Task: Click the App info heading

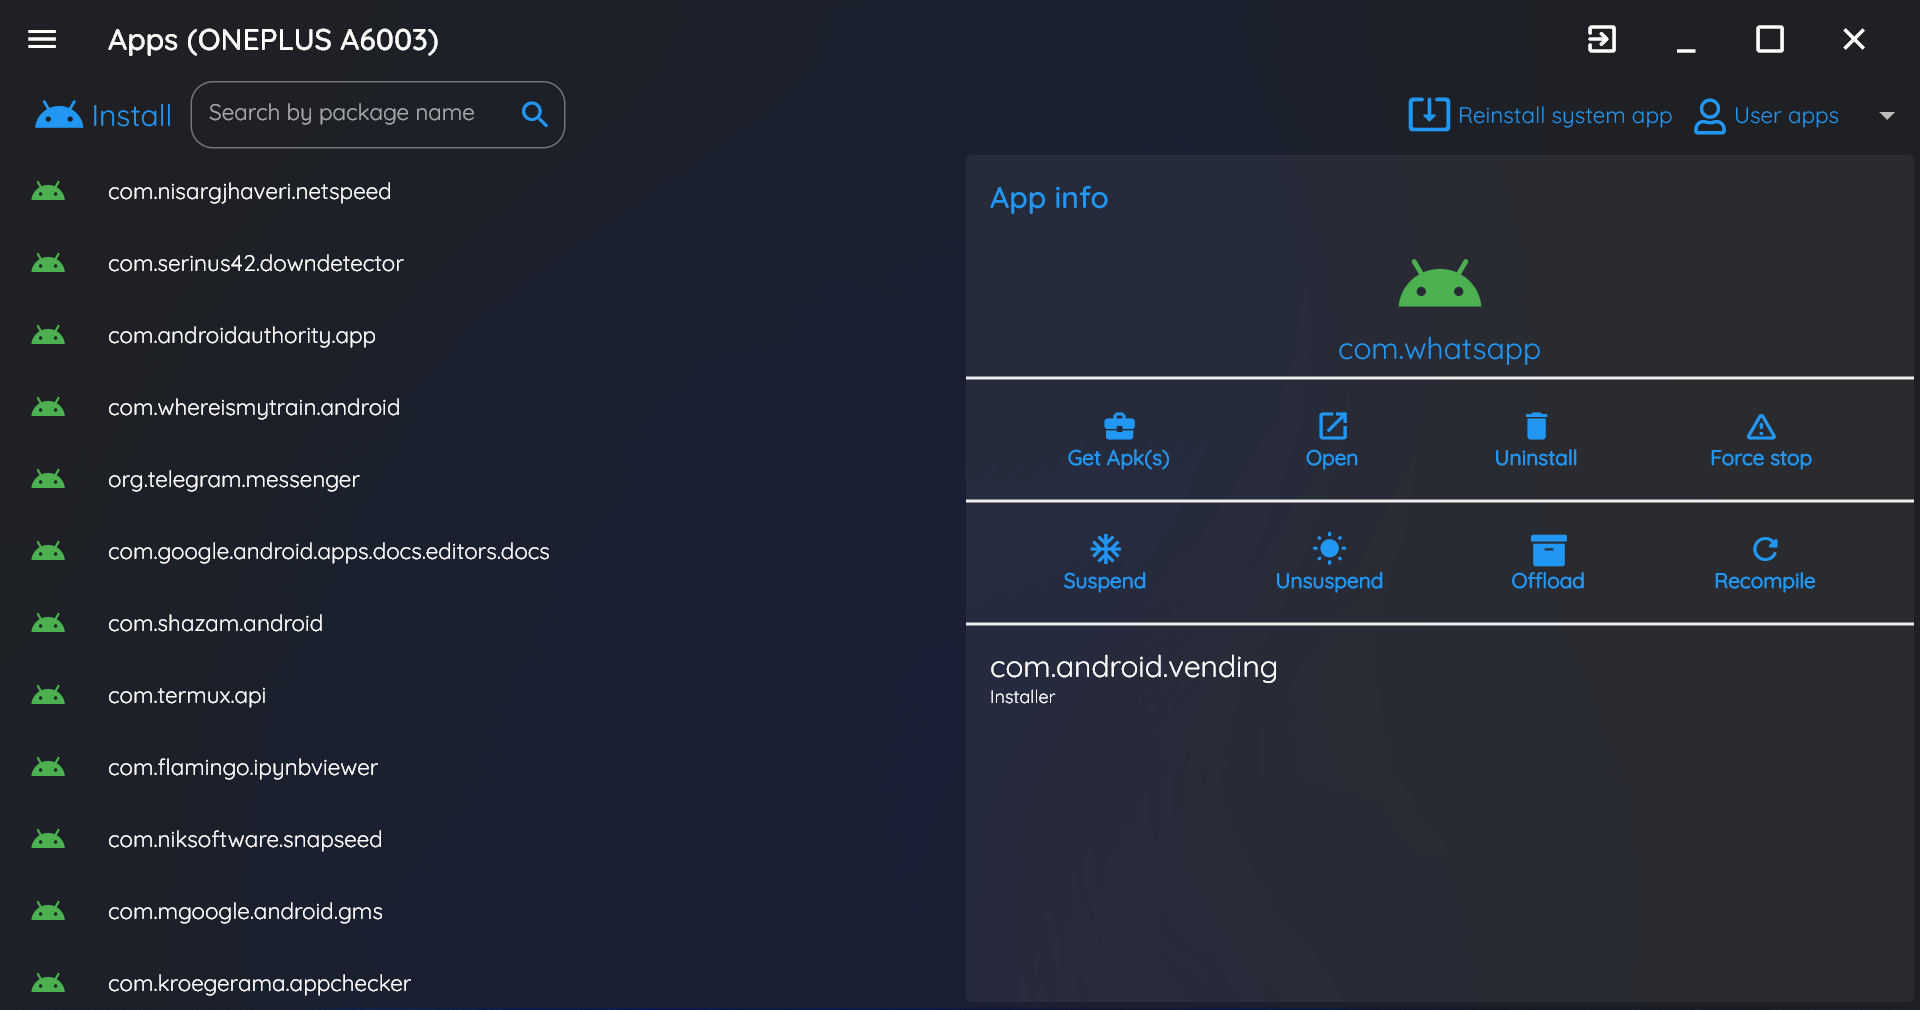Action: click(1049, 198)
